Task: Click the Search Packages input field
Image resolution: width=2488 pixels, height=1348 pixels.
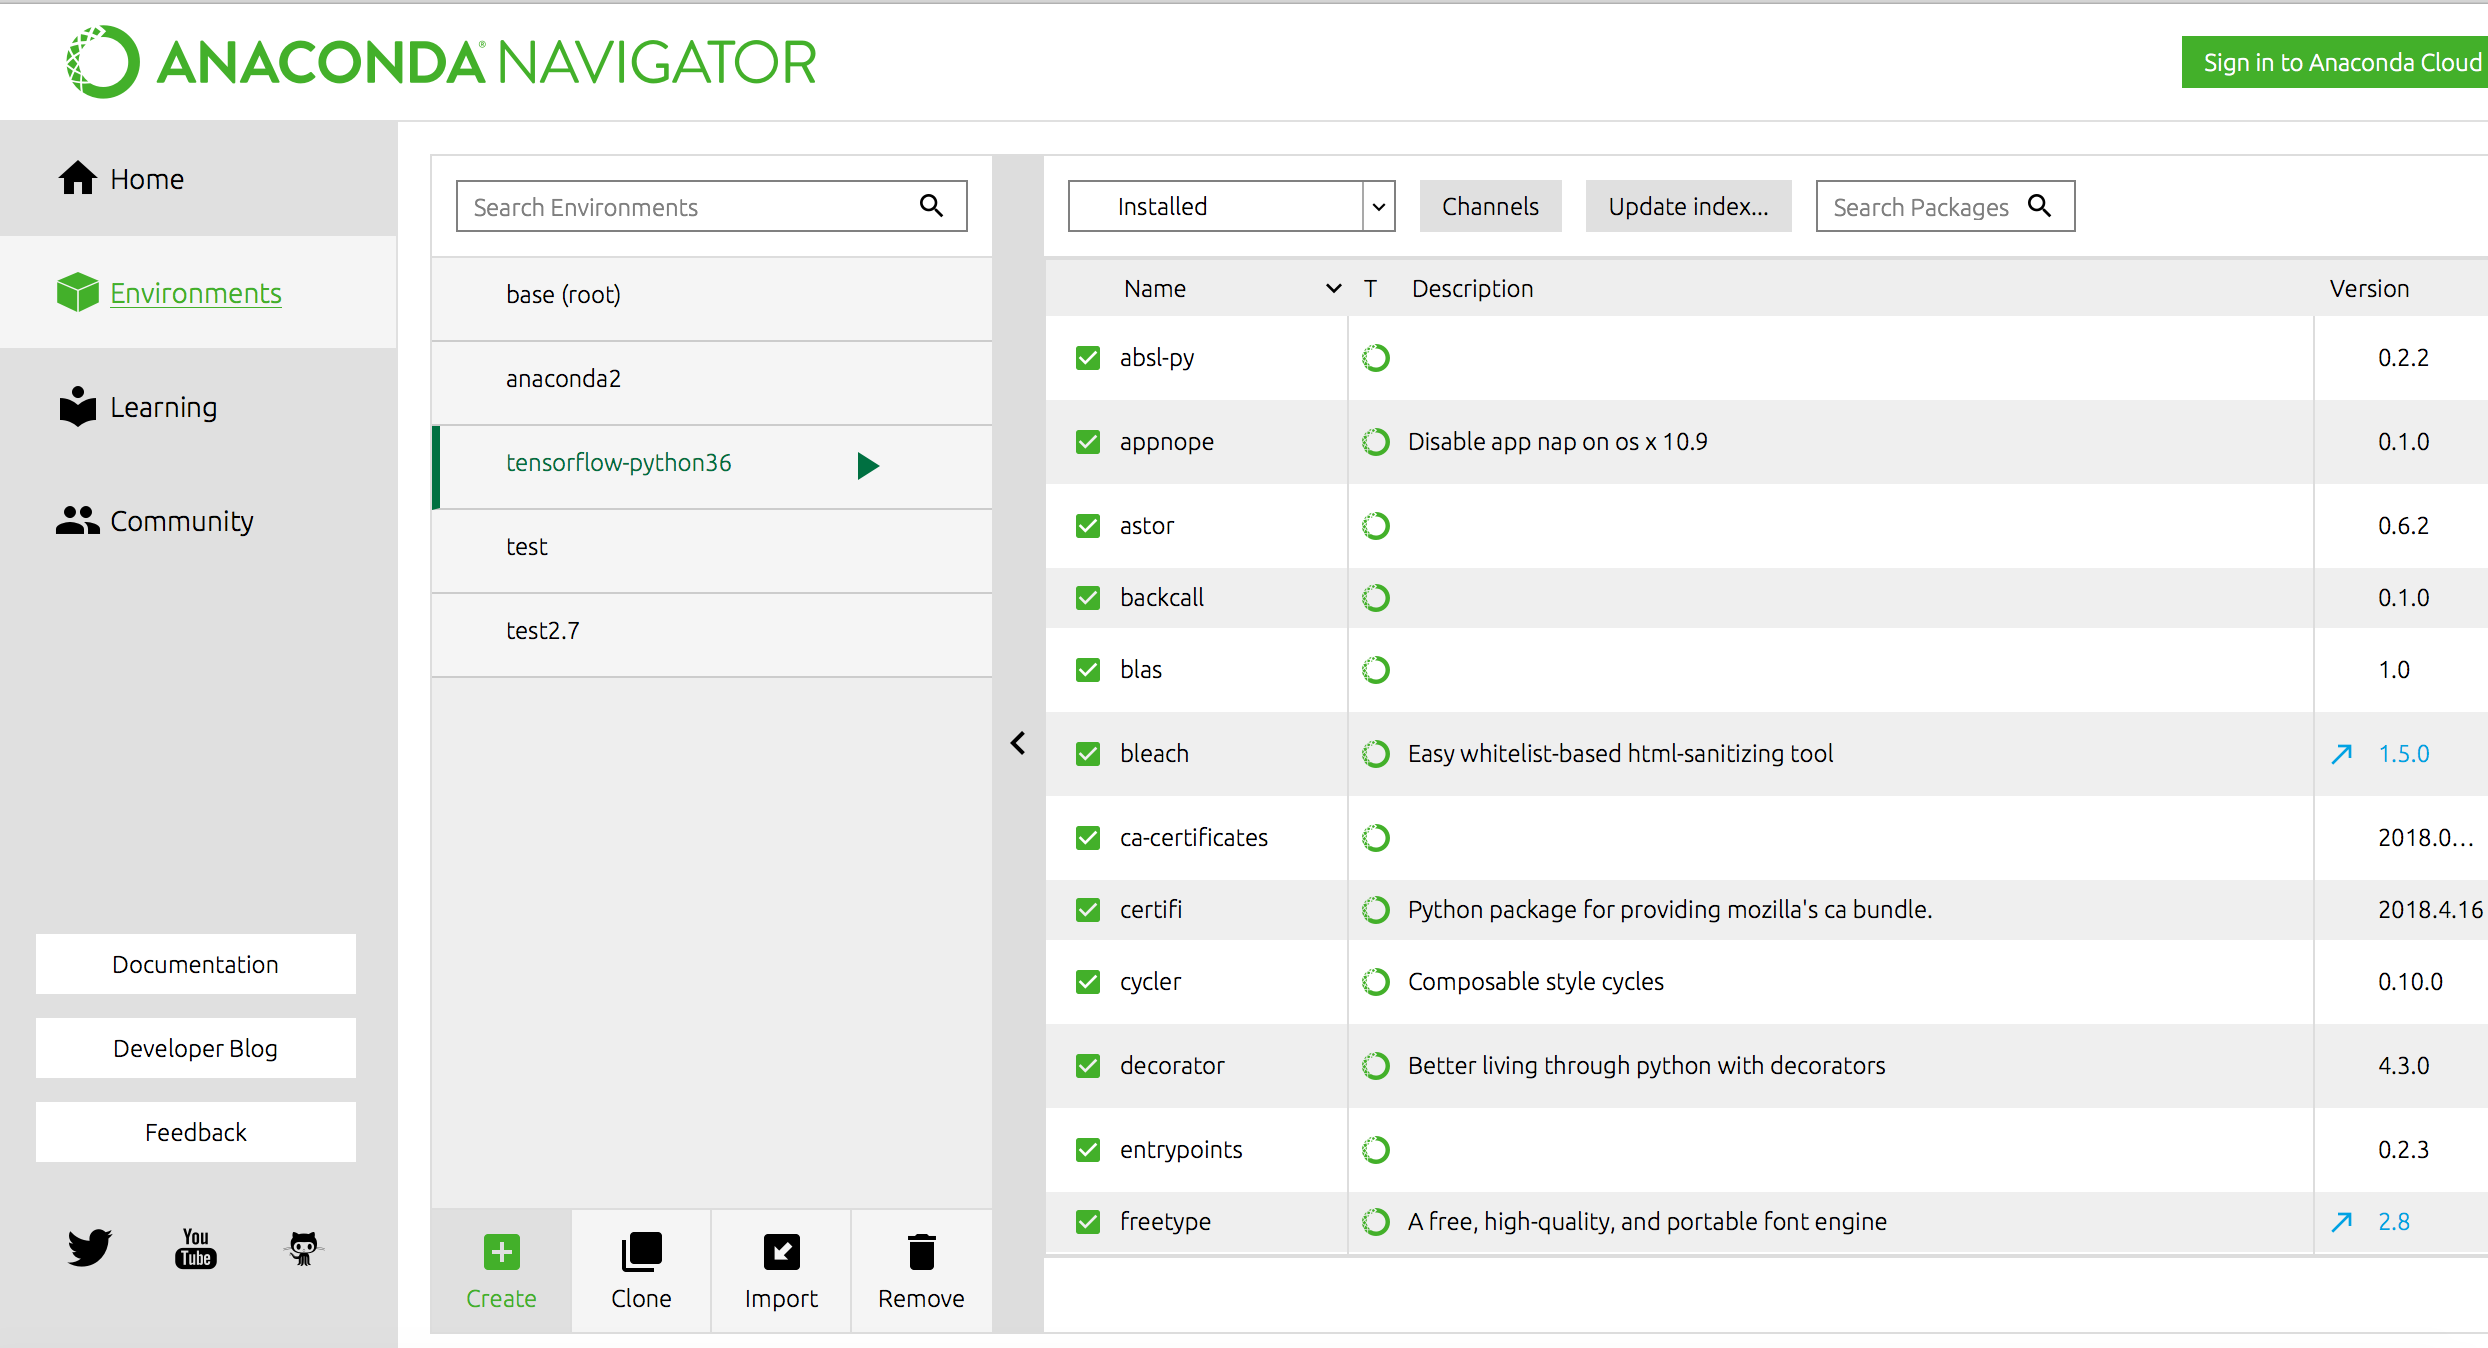Action: 1920,207
